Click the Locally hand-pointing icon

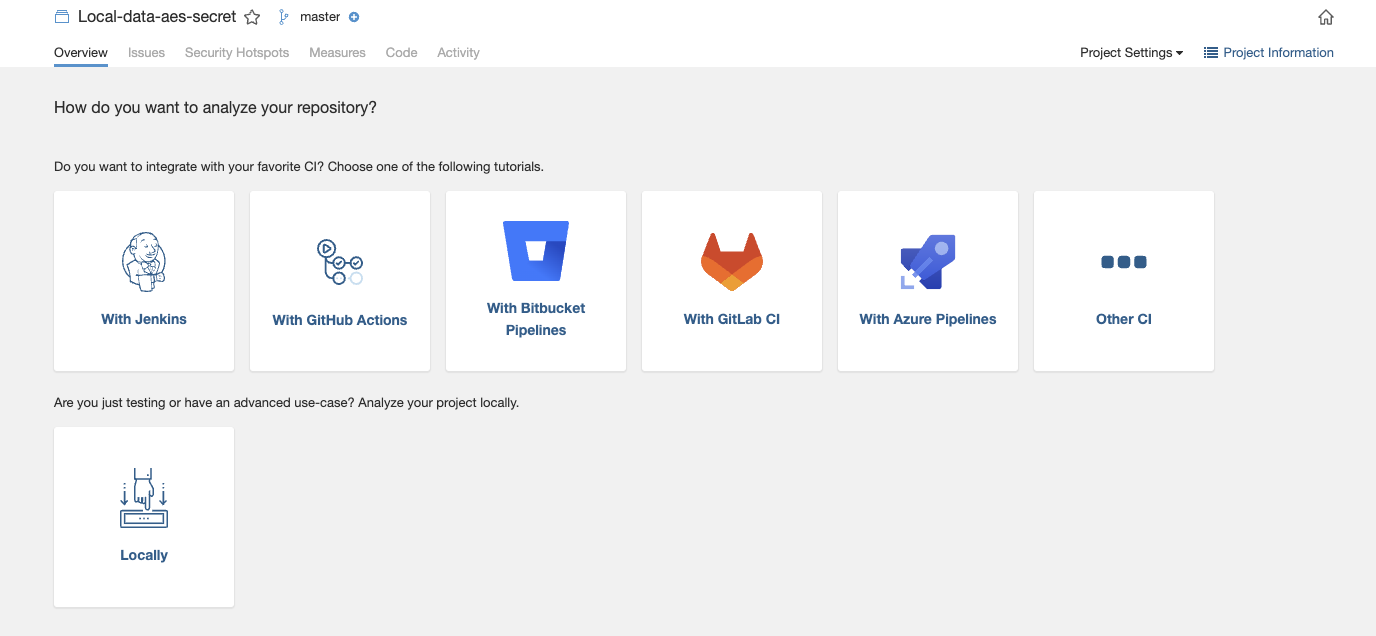click(x=144, y=497)
